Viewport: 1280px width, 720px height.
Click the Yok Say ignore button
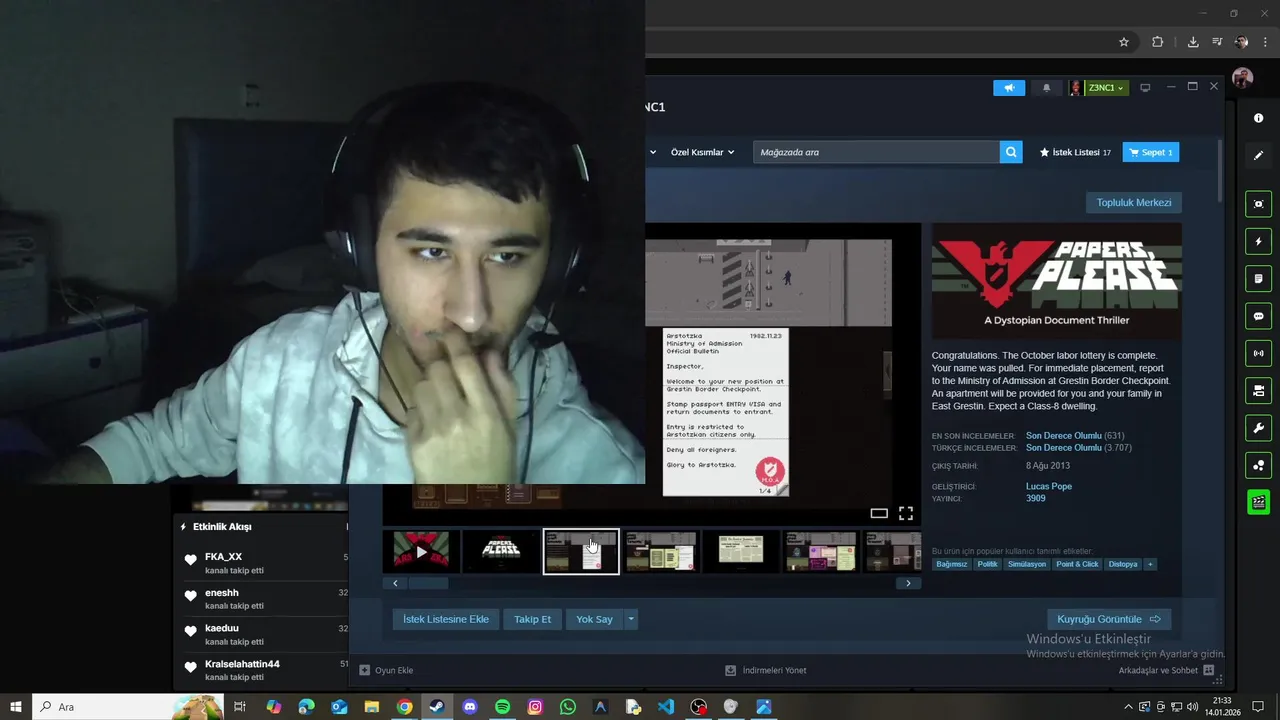594,619
